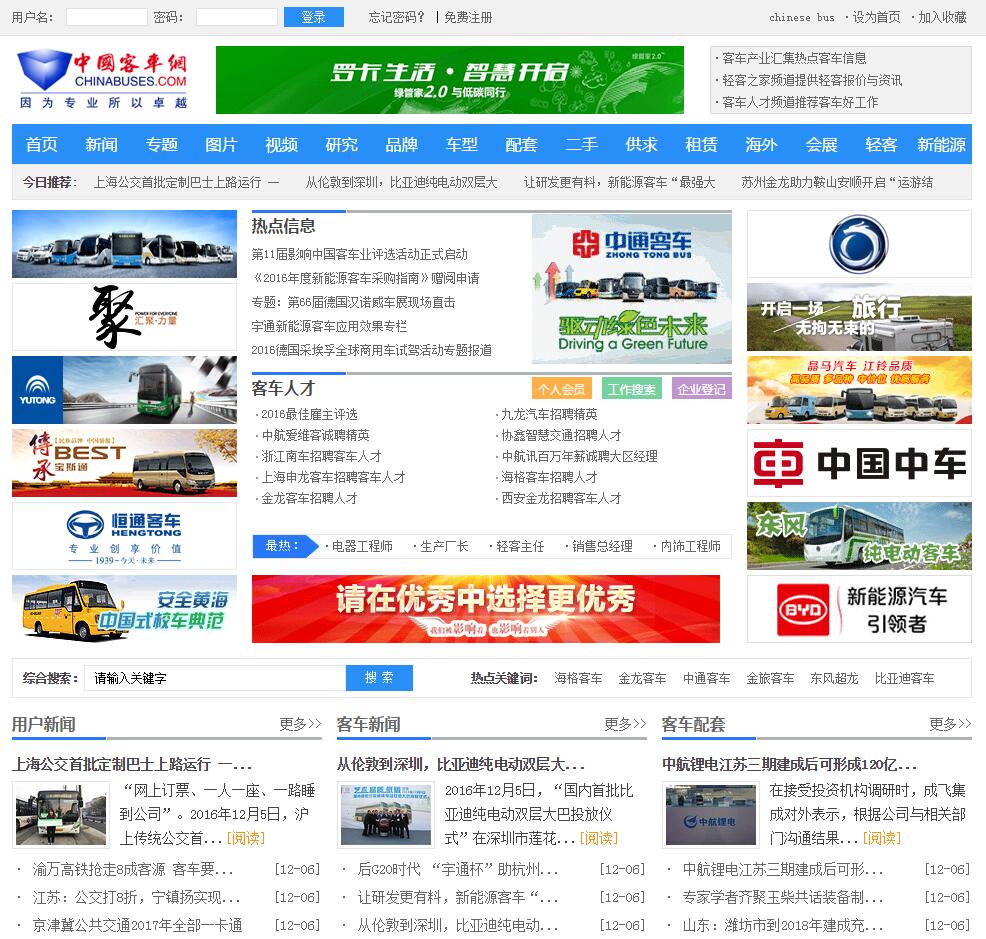Open the 新闻 nav item
Screen dimensions: 986x939
pos(101,145)
